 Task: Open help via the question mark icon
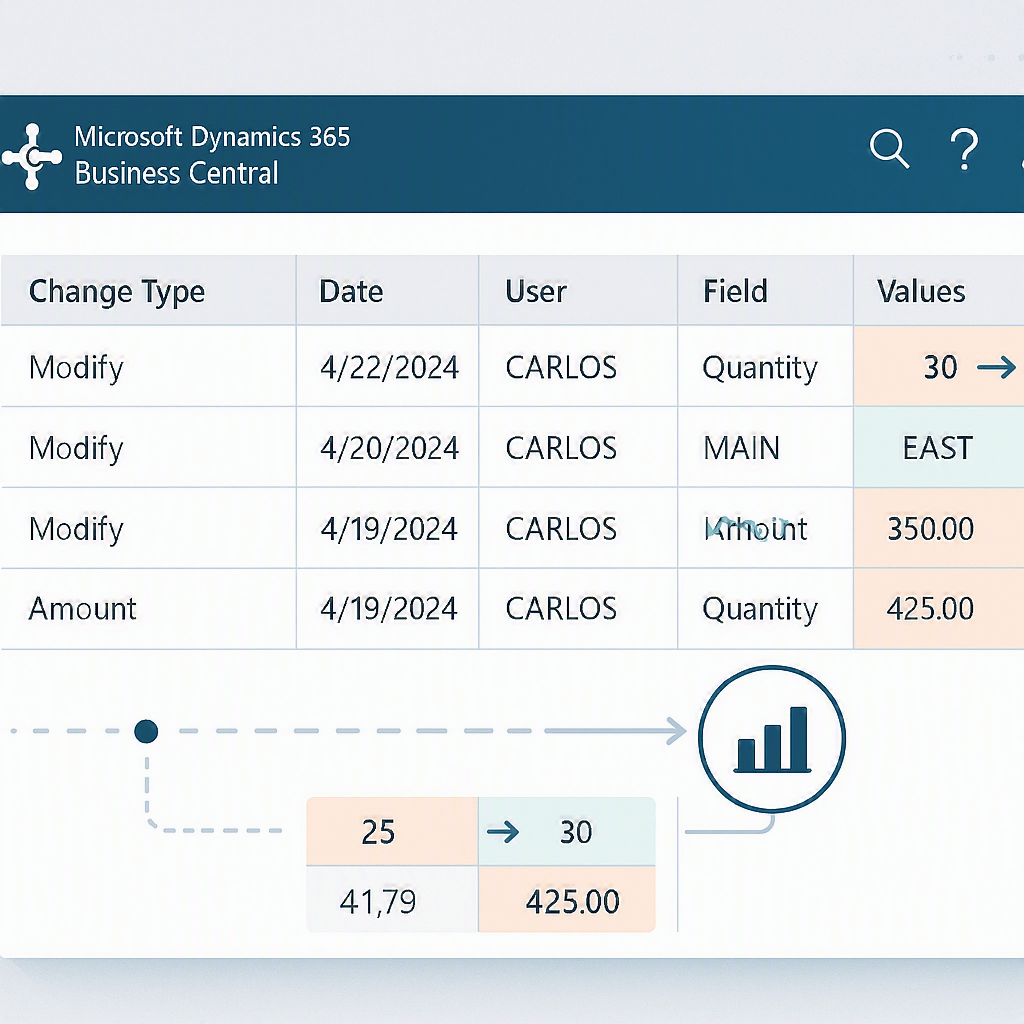(x=964, y=150)
